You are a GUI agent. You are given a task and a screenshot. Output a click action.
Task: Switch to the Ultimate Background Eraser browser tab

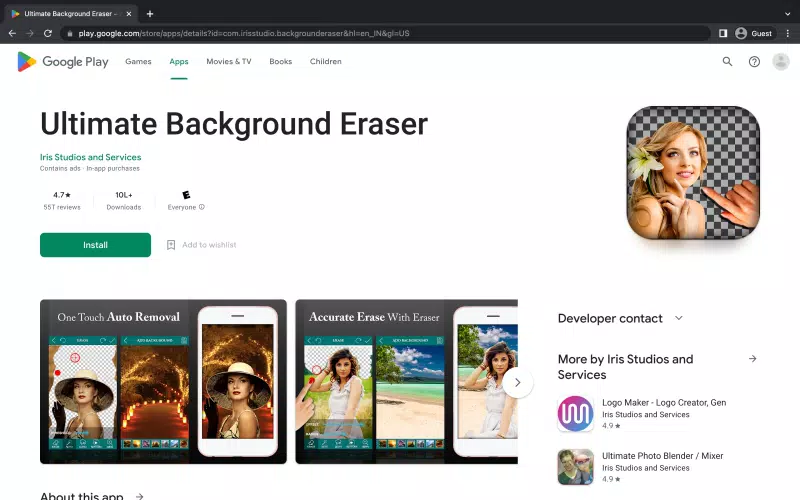71,14
